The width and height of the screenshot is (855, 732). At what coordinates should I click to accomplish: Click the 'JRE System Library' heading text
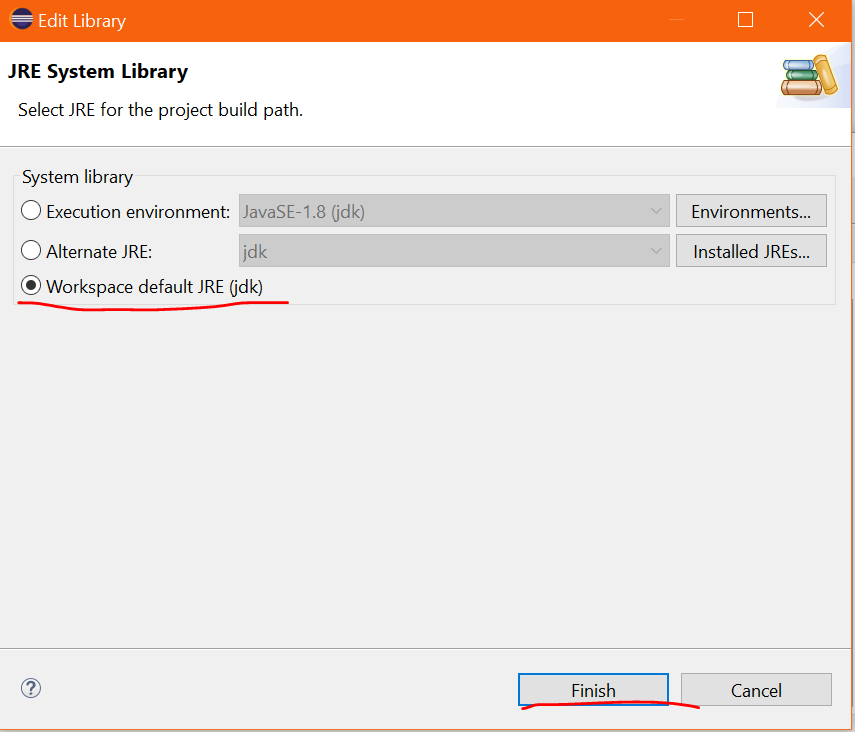(x=98, y=71)
